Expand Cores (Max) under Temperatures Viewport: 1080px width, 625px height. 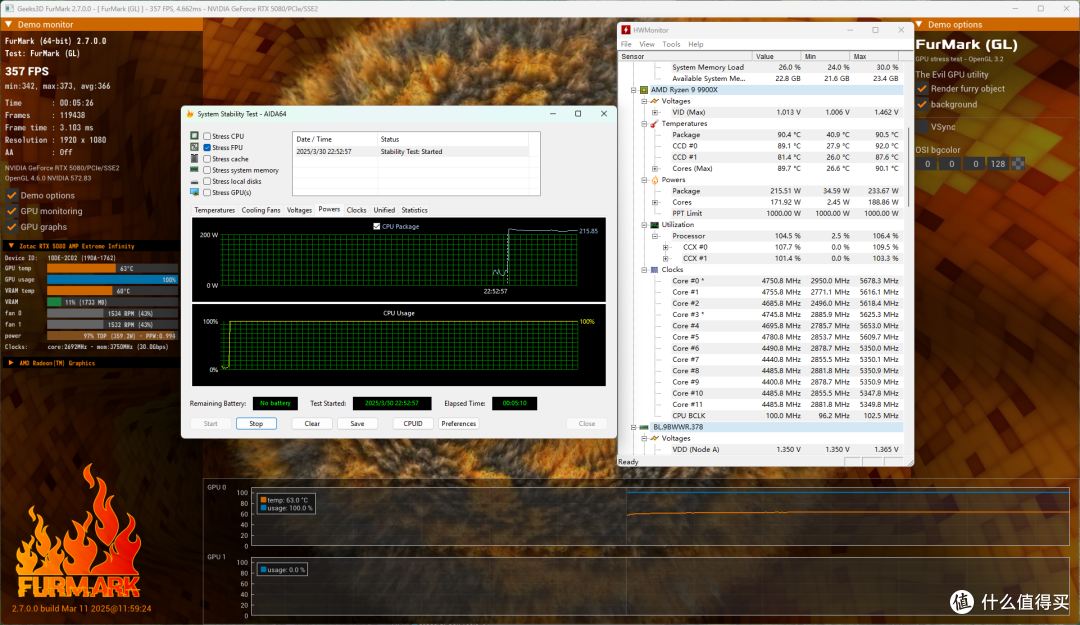click(x=655, y=169)
